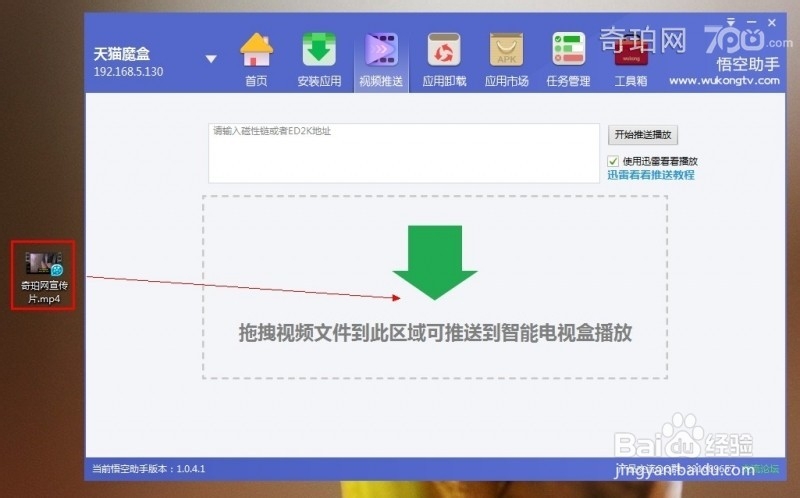Screen dimensions: 800x498
Task: Click the dashed video drop area
Action: [435, 287]
